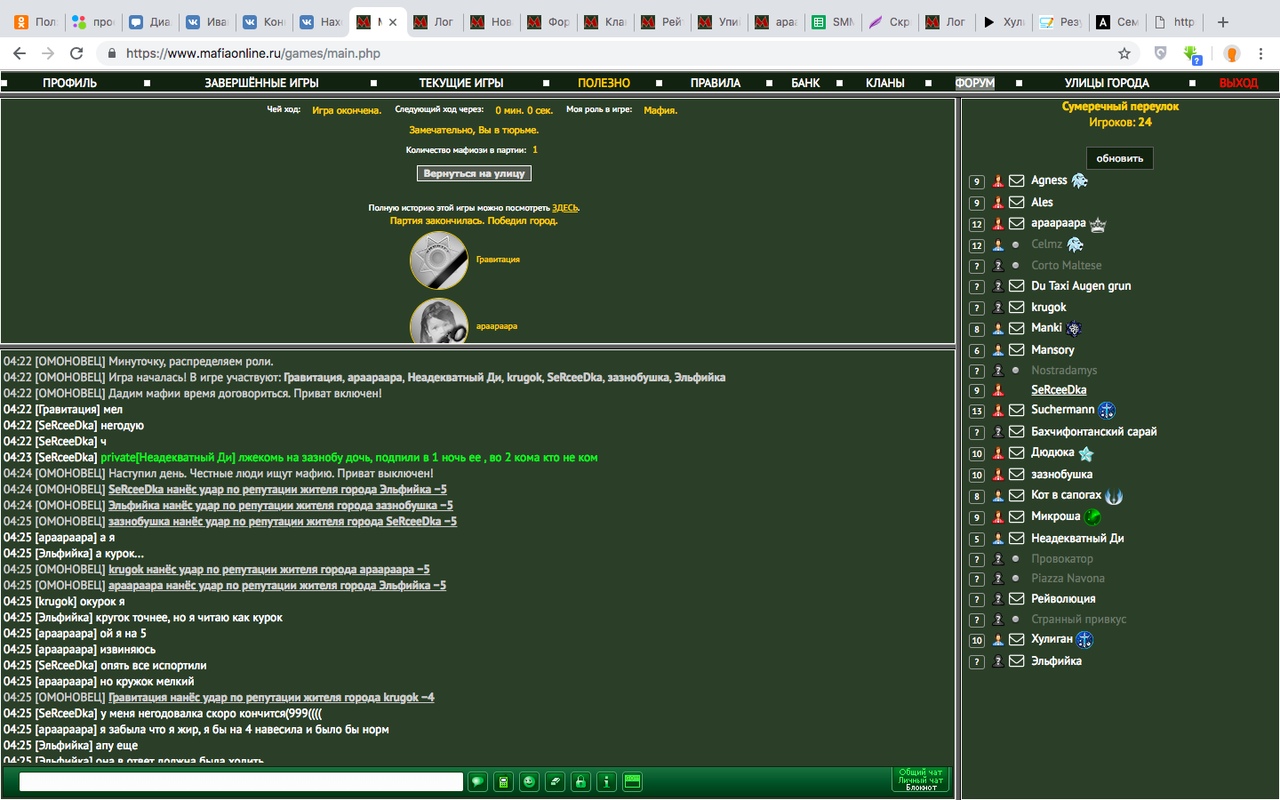The image size is (1280, 800).
Task: Open the ПРОФИЛЬ menu item
Action: (x=70, y=83)
